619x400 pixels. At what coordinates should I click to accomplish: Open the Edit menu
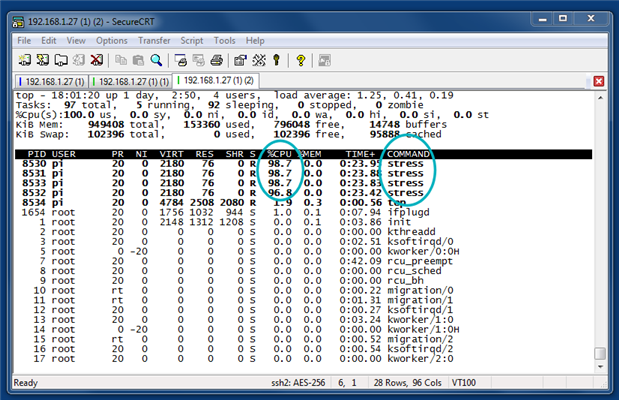point(49,41)
